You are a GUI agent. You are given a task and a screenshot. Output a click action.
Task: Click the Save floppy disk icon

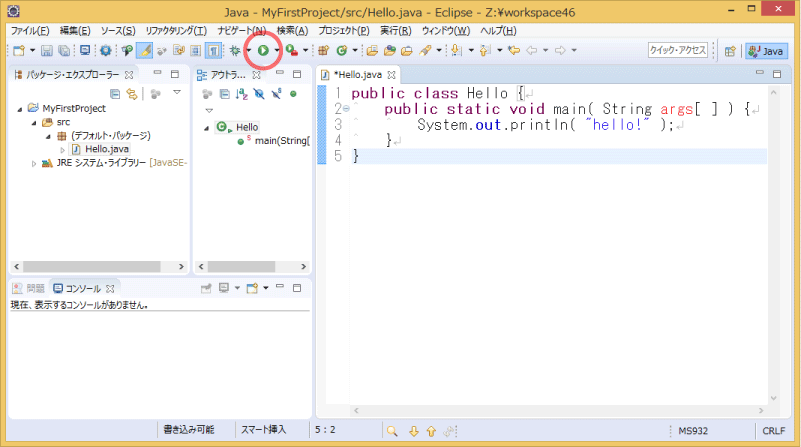coord(46,50)
